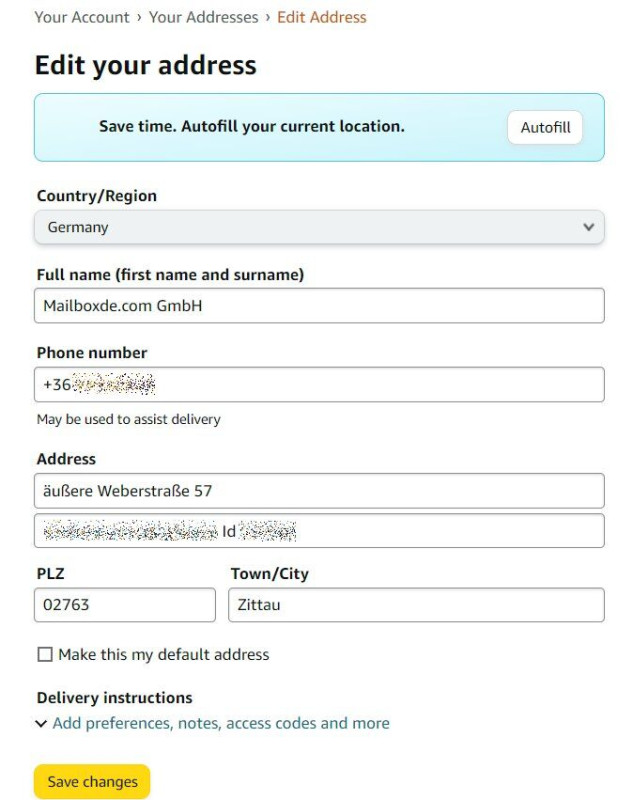This screenshot has width=633, height=800.
Task: Save changes to the address
Action: [x=92, y=782]
